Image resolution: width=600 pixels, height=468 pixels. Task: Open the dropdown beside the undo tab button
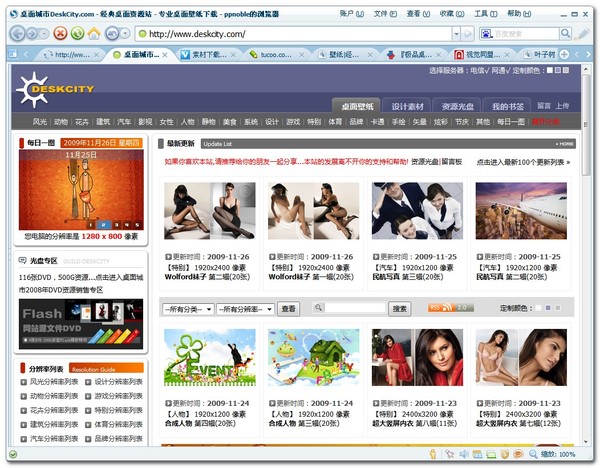point(126,34)
